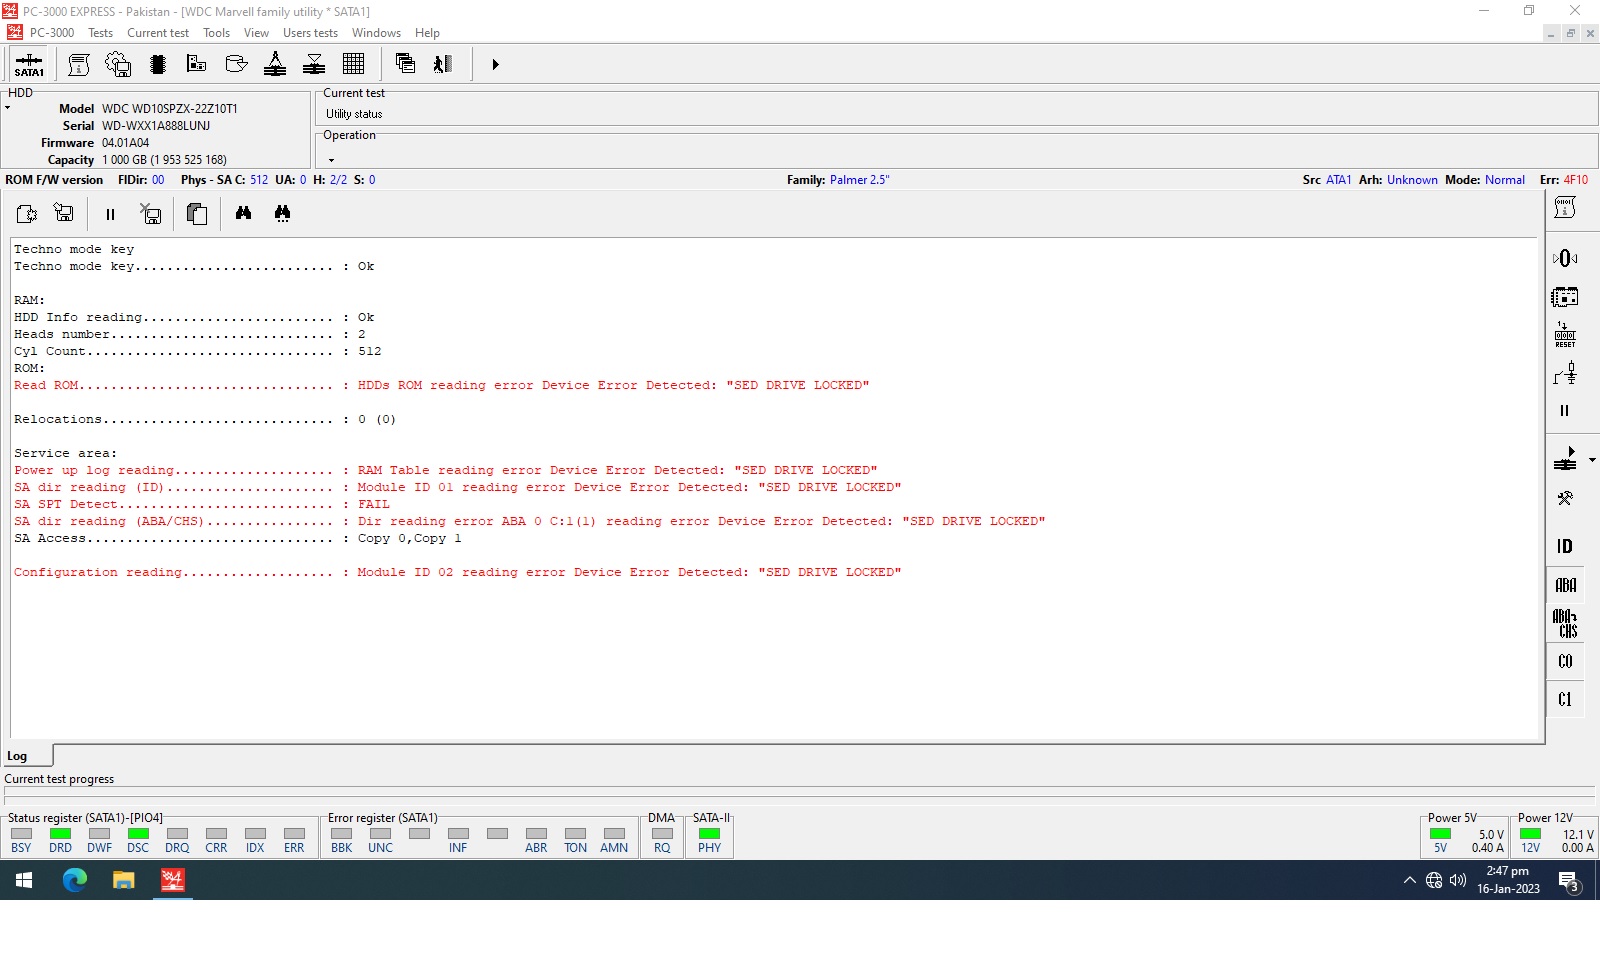Viewport: 1600px width, 970px height.
Task: Click the walking man exit icon
Action: tap(443, 65)
